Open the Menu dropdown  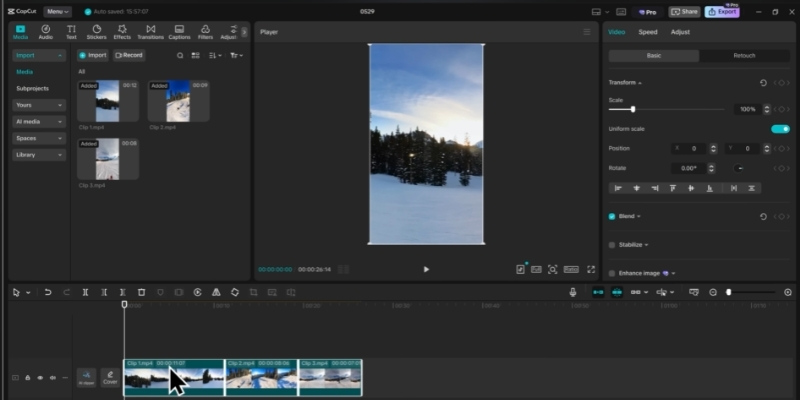pyautogui.click(x=57, y=11)
